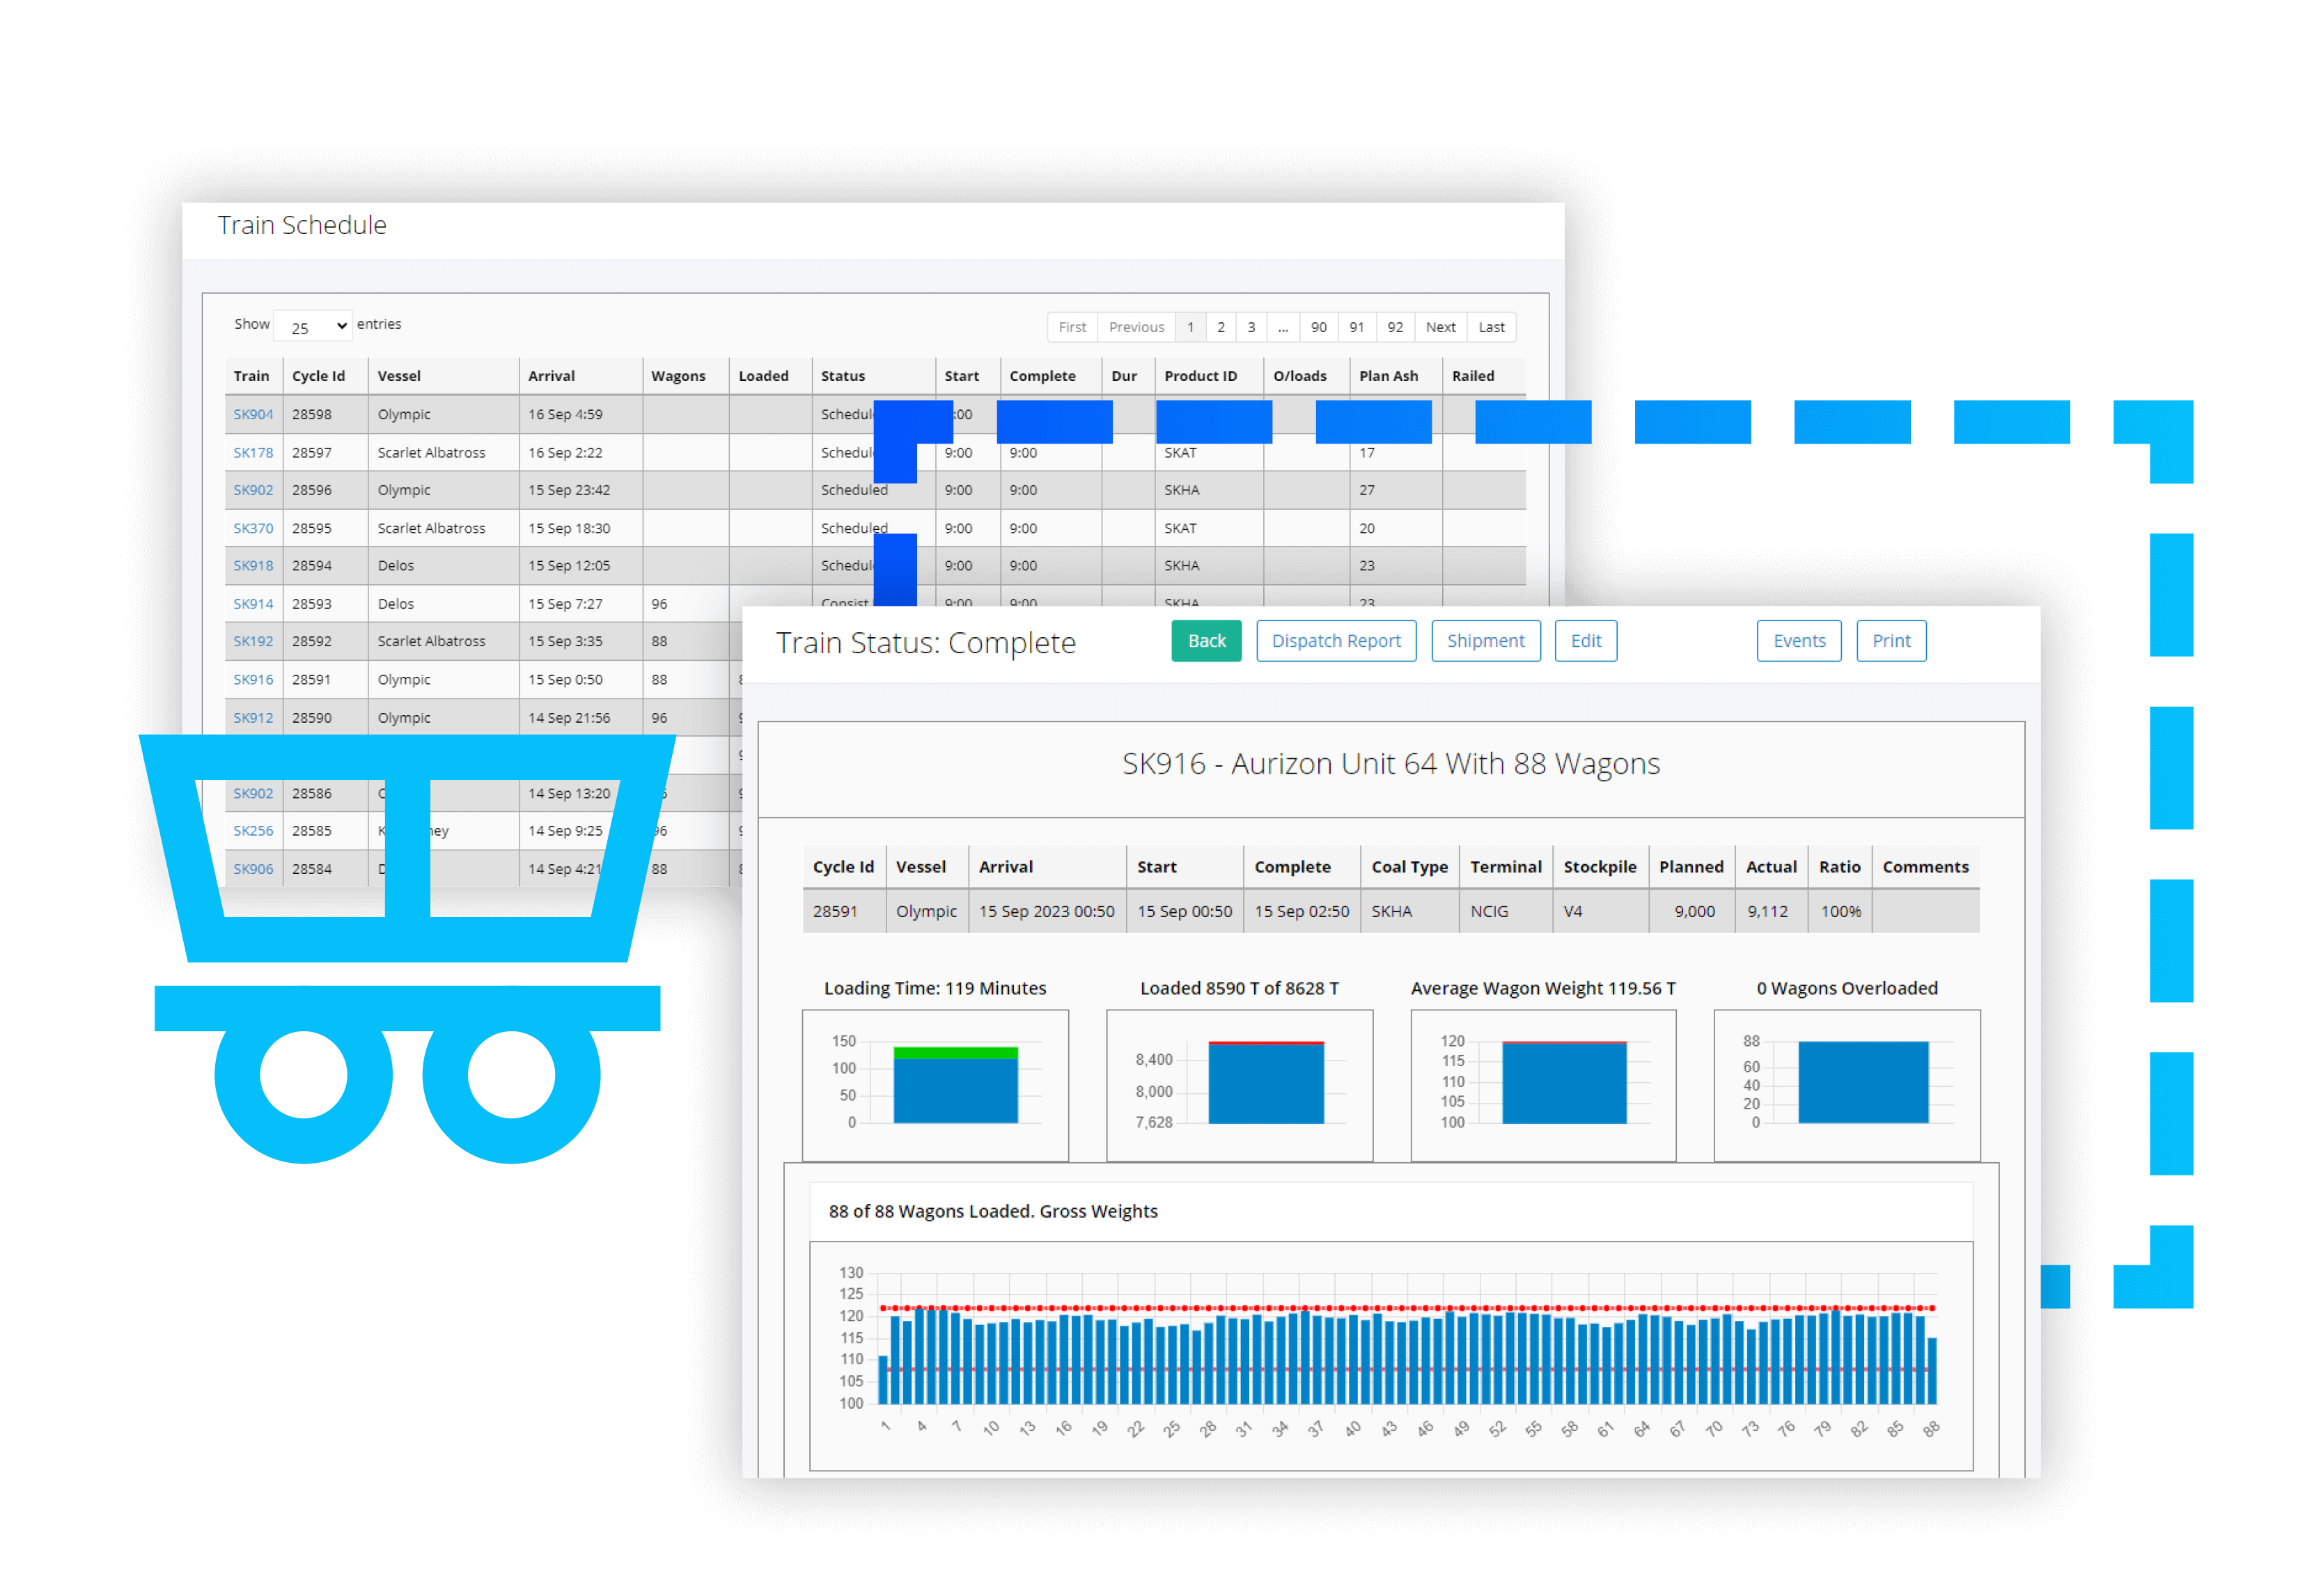
Task: Click the Edit button in Train Status
Action: (x=1585, y=641)
